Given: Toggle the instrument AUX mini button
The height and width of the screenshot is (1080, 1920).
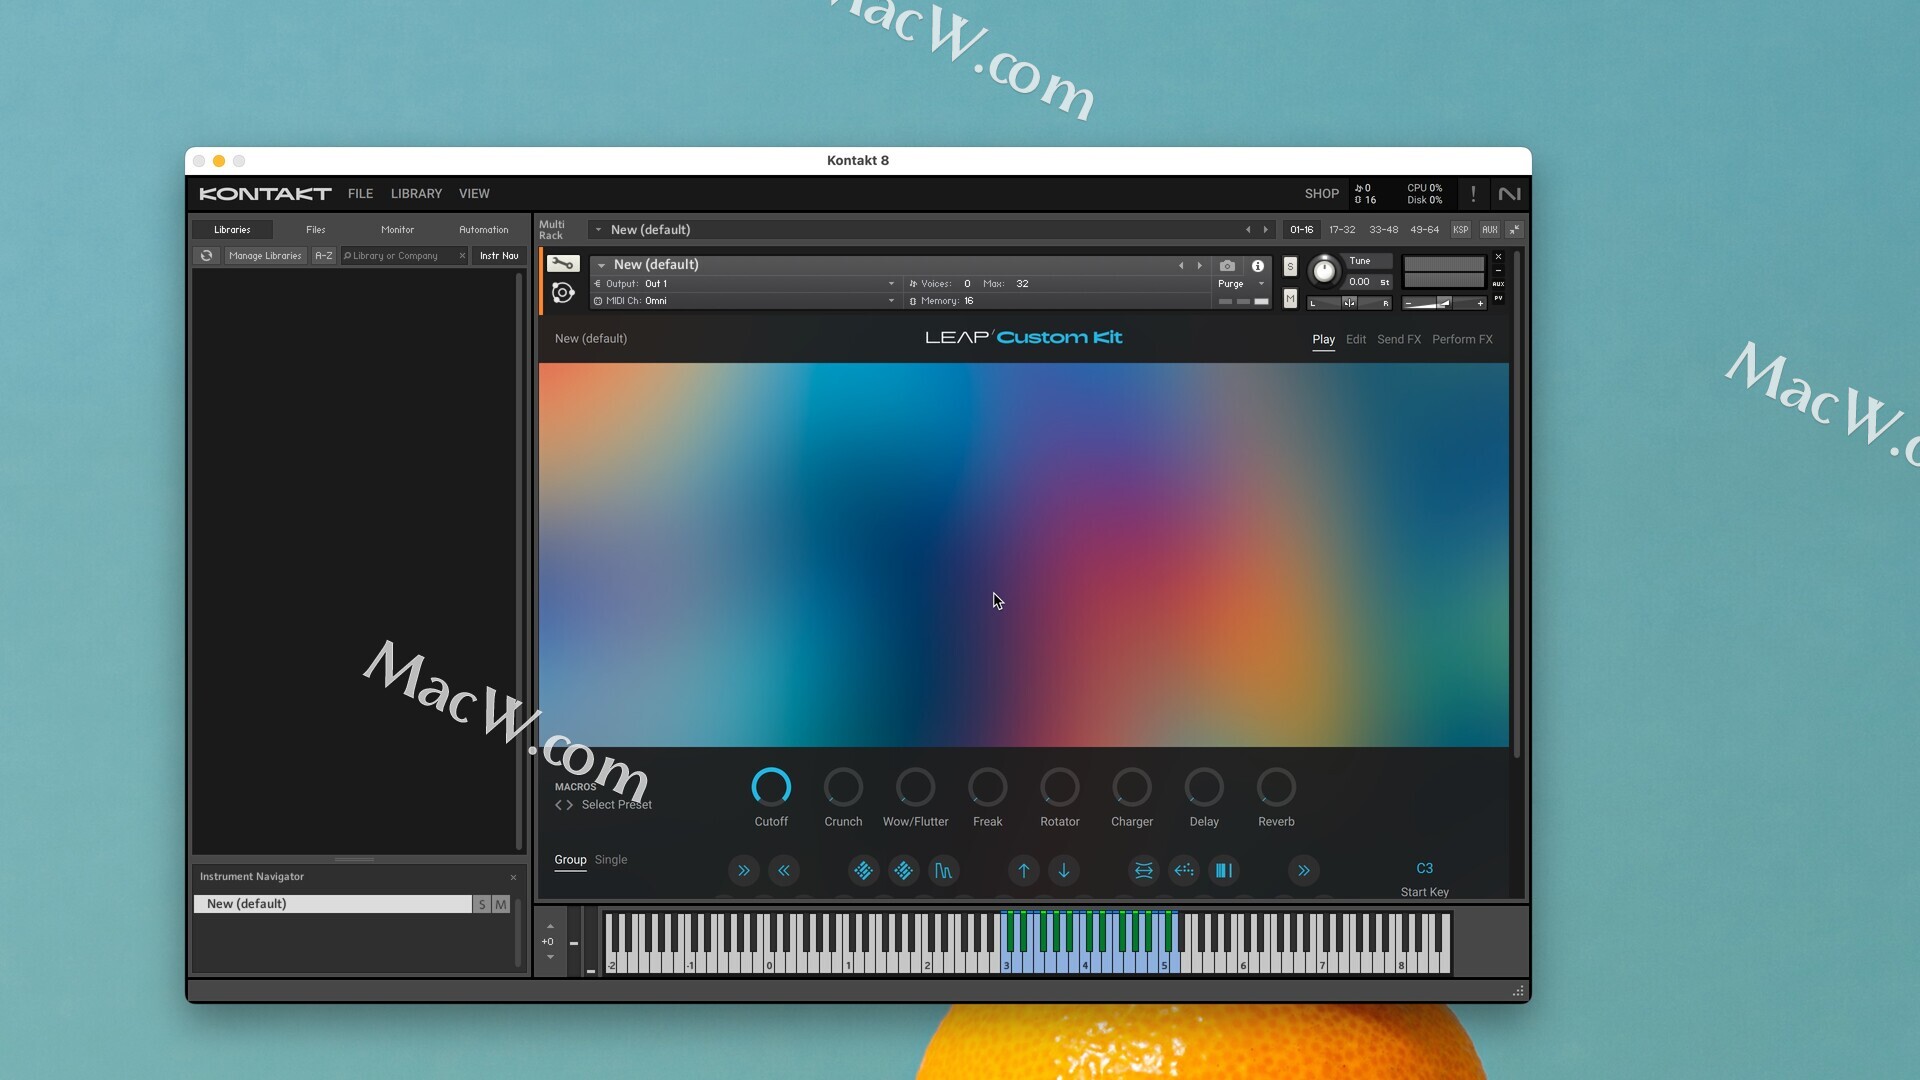Looking at the screenshot, I should [x=1498, y=284].
